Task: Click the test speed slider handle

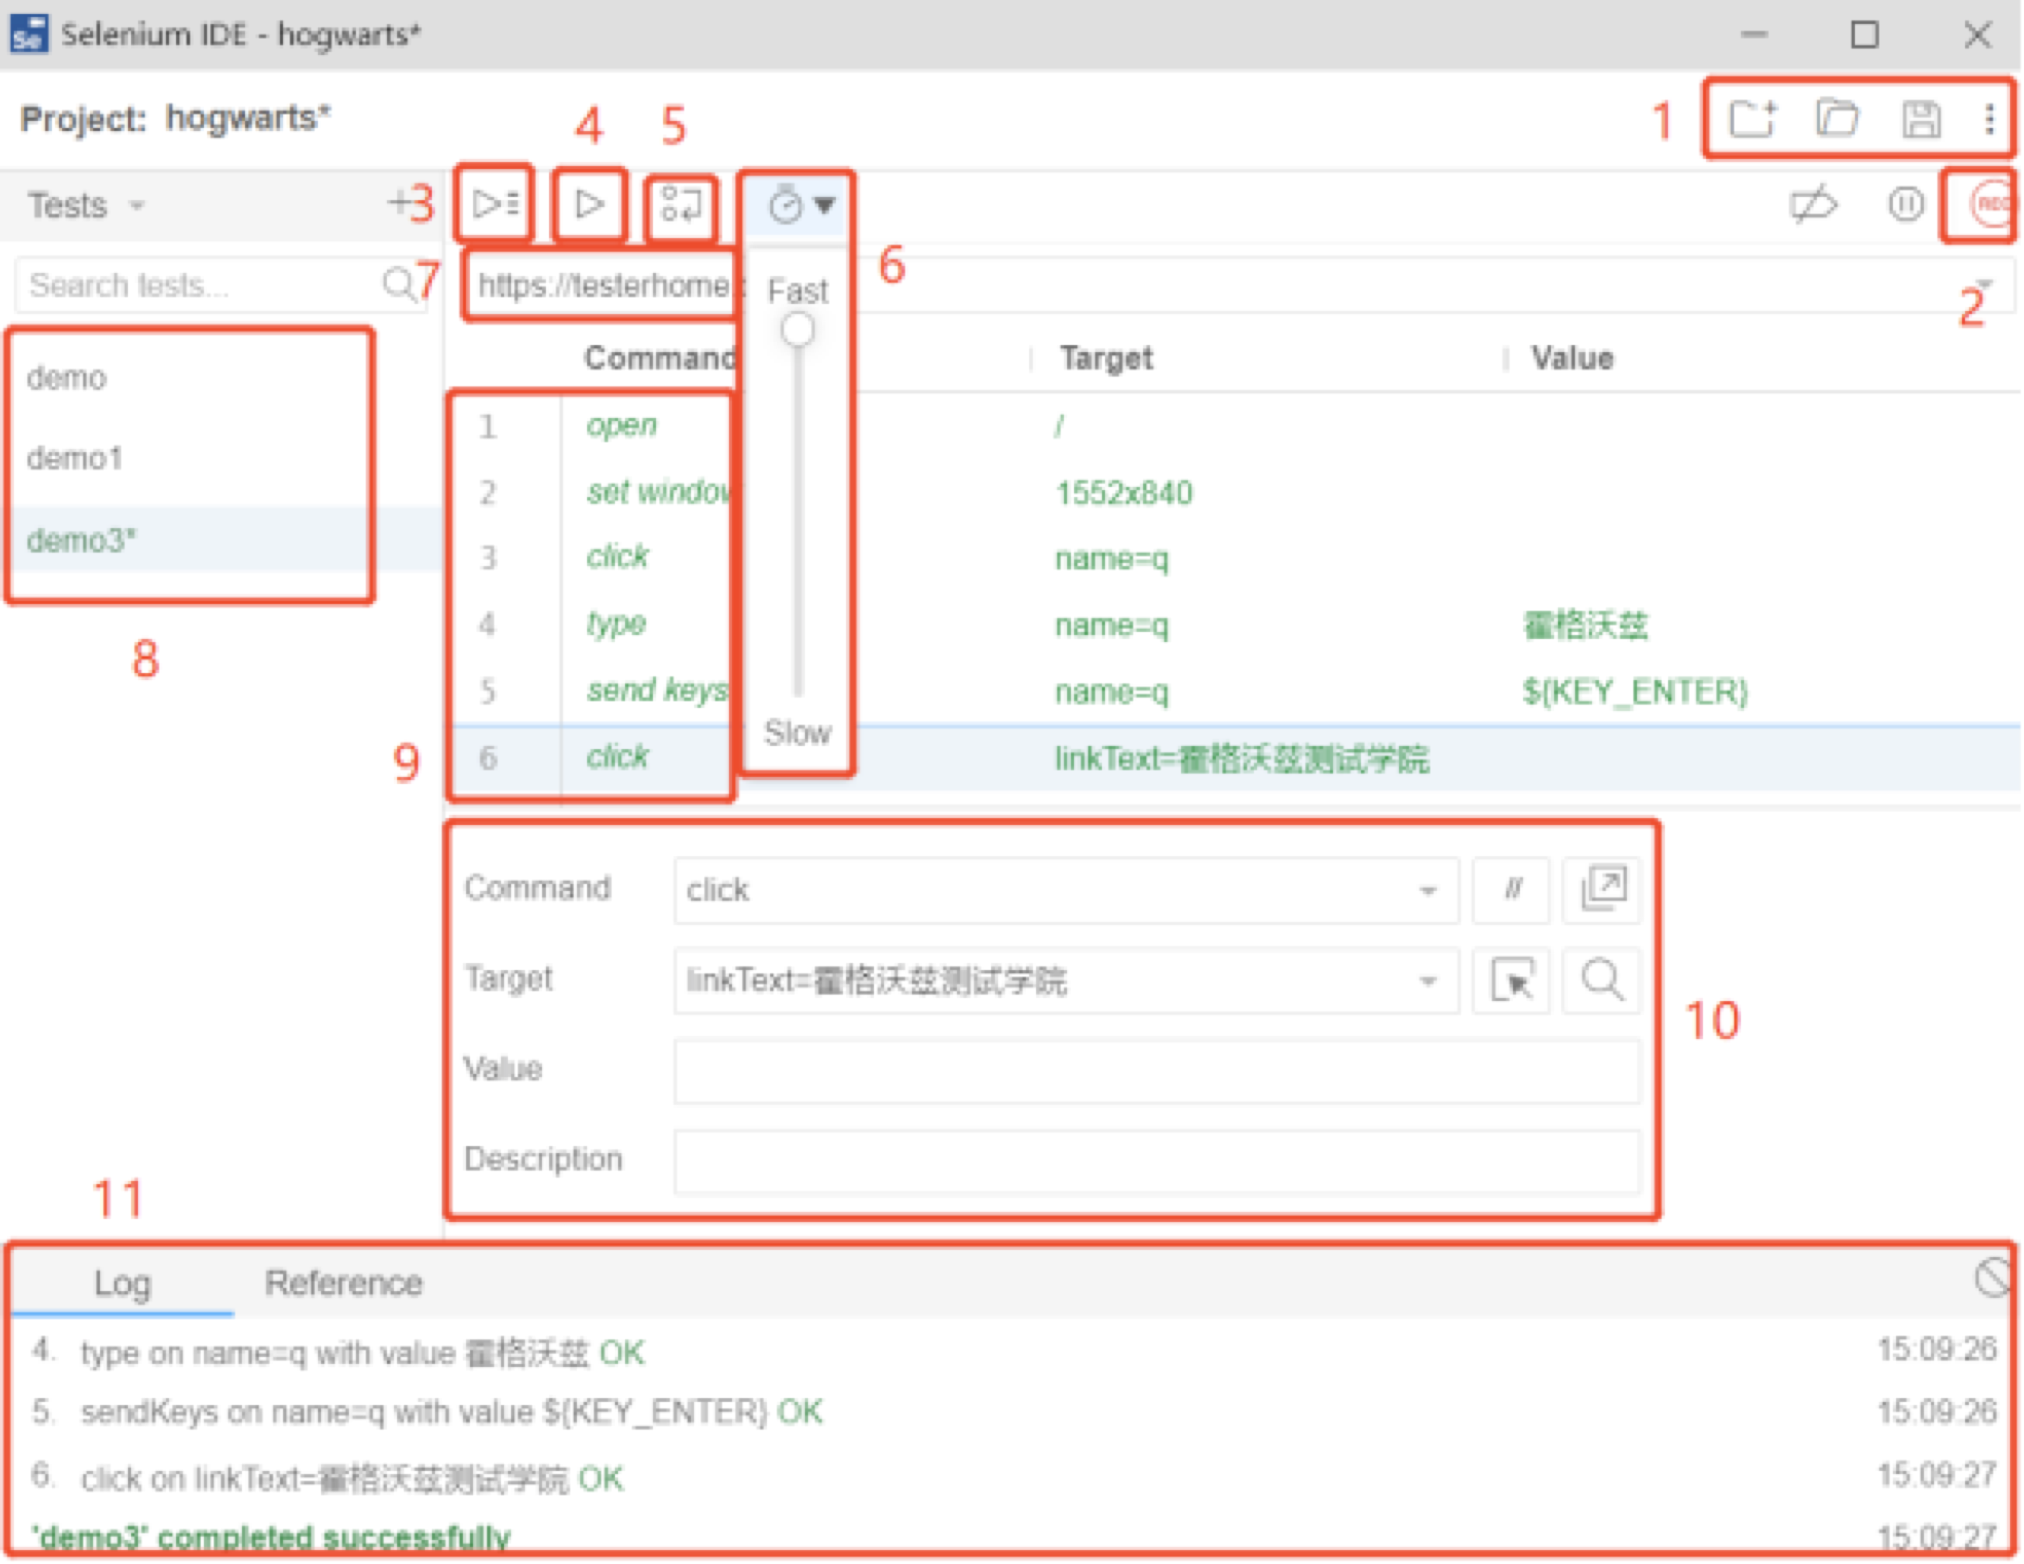Action: [x=797, y=330]
